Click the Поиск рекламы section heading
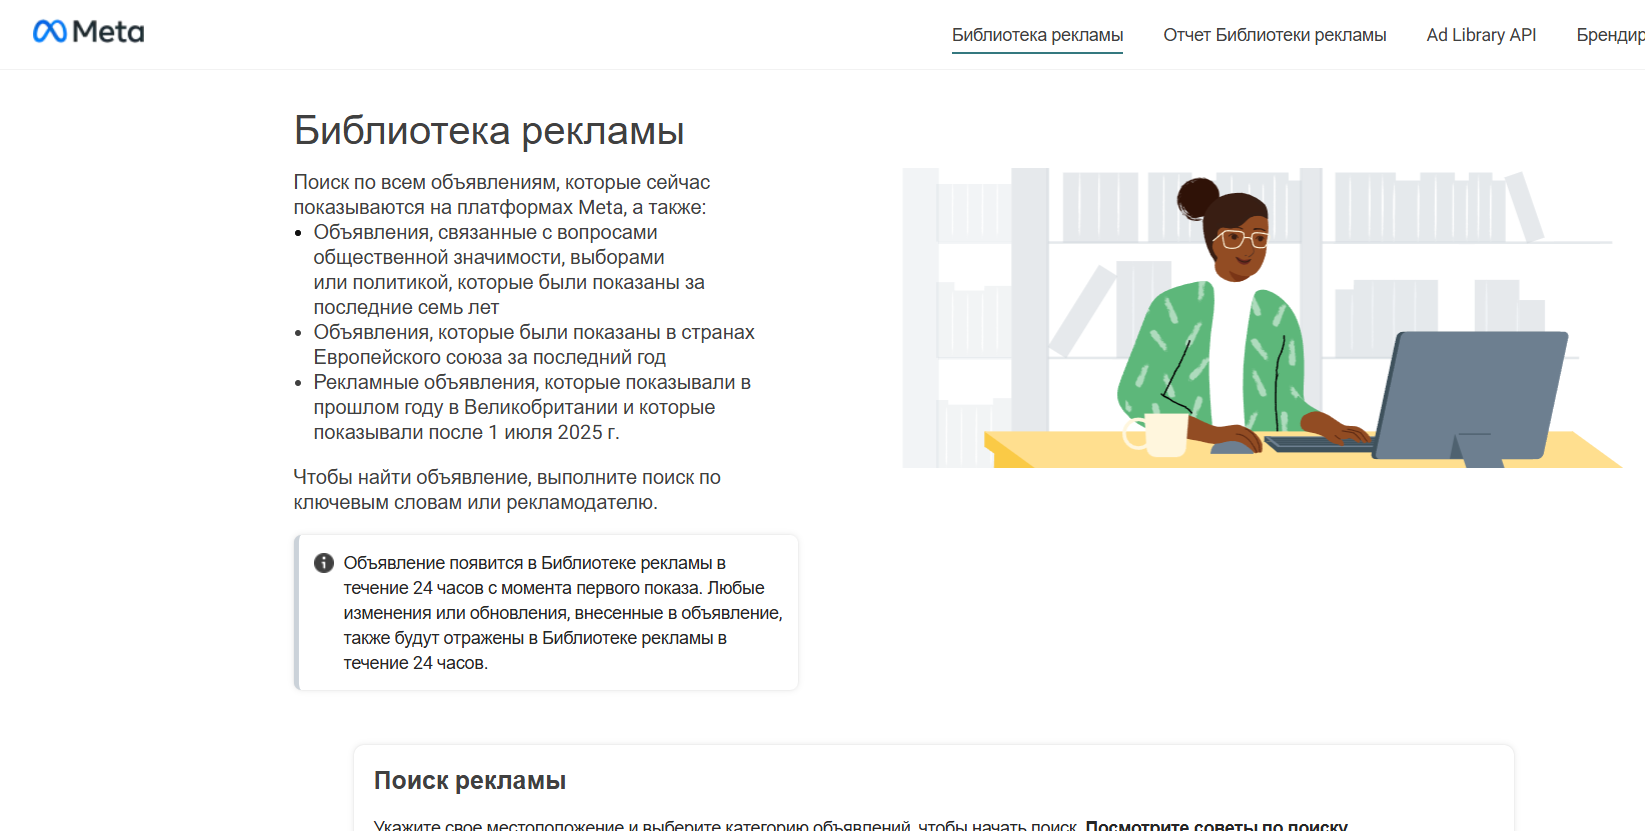Viewport: 1645px width, 831px height. coord(470,781)
